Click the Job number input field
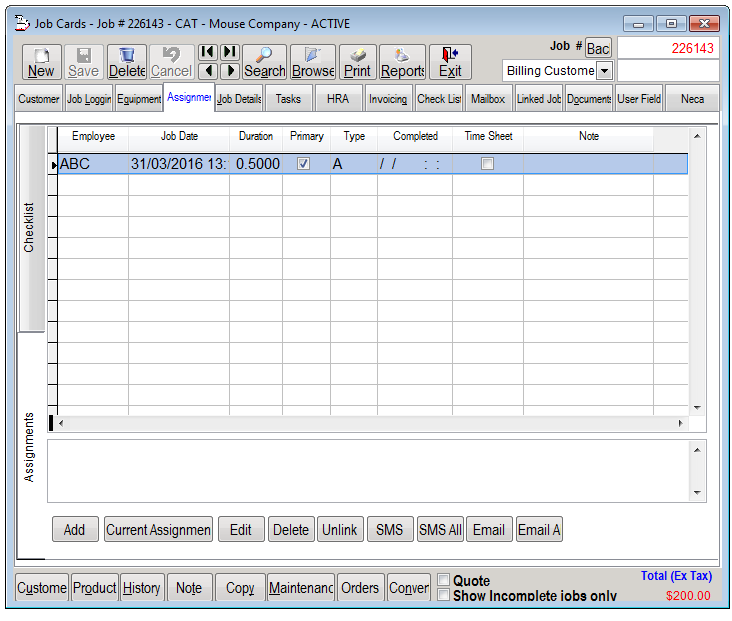 click(667, 48)
